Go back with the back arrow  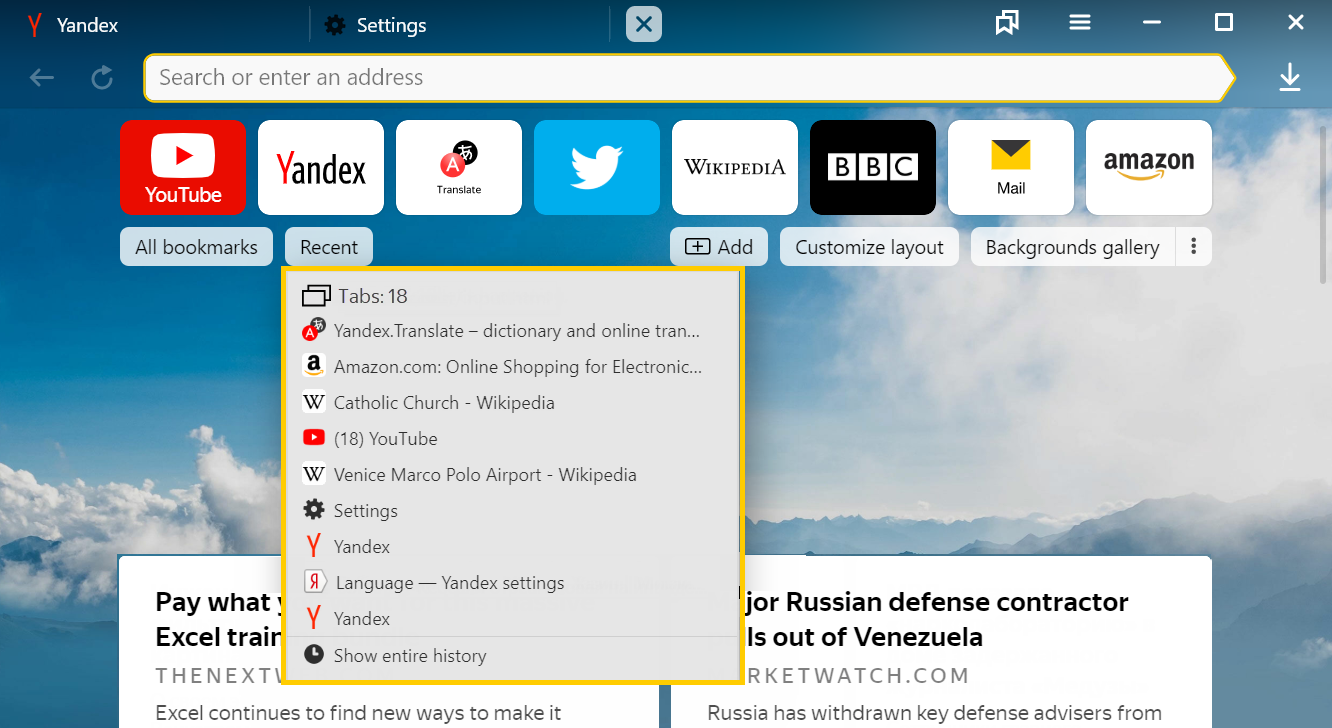coord(42,78)
